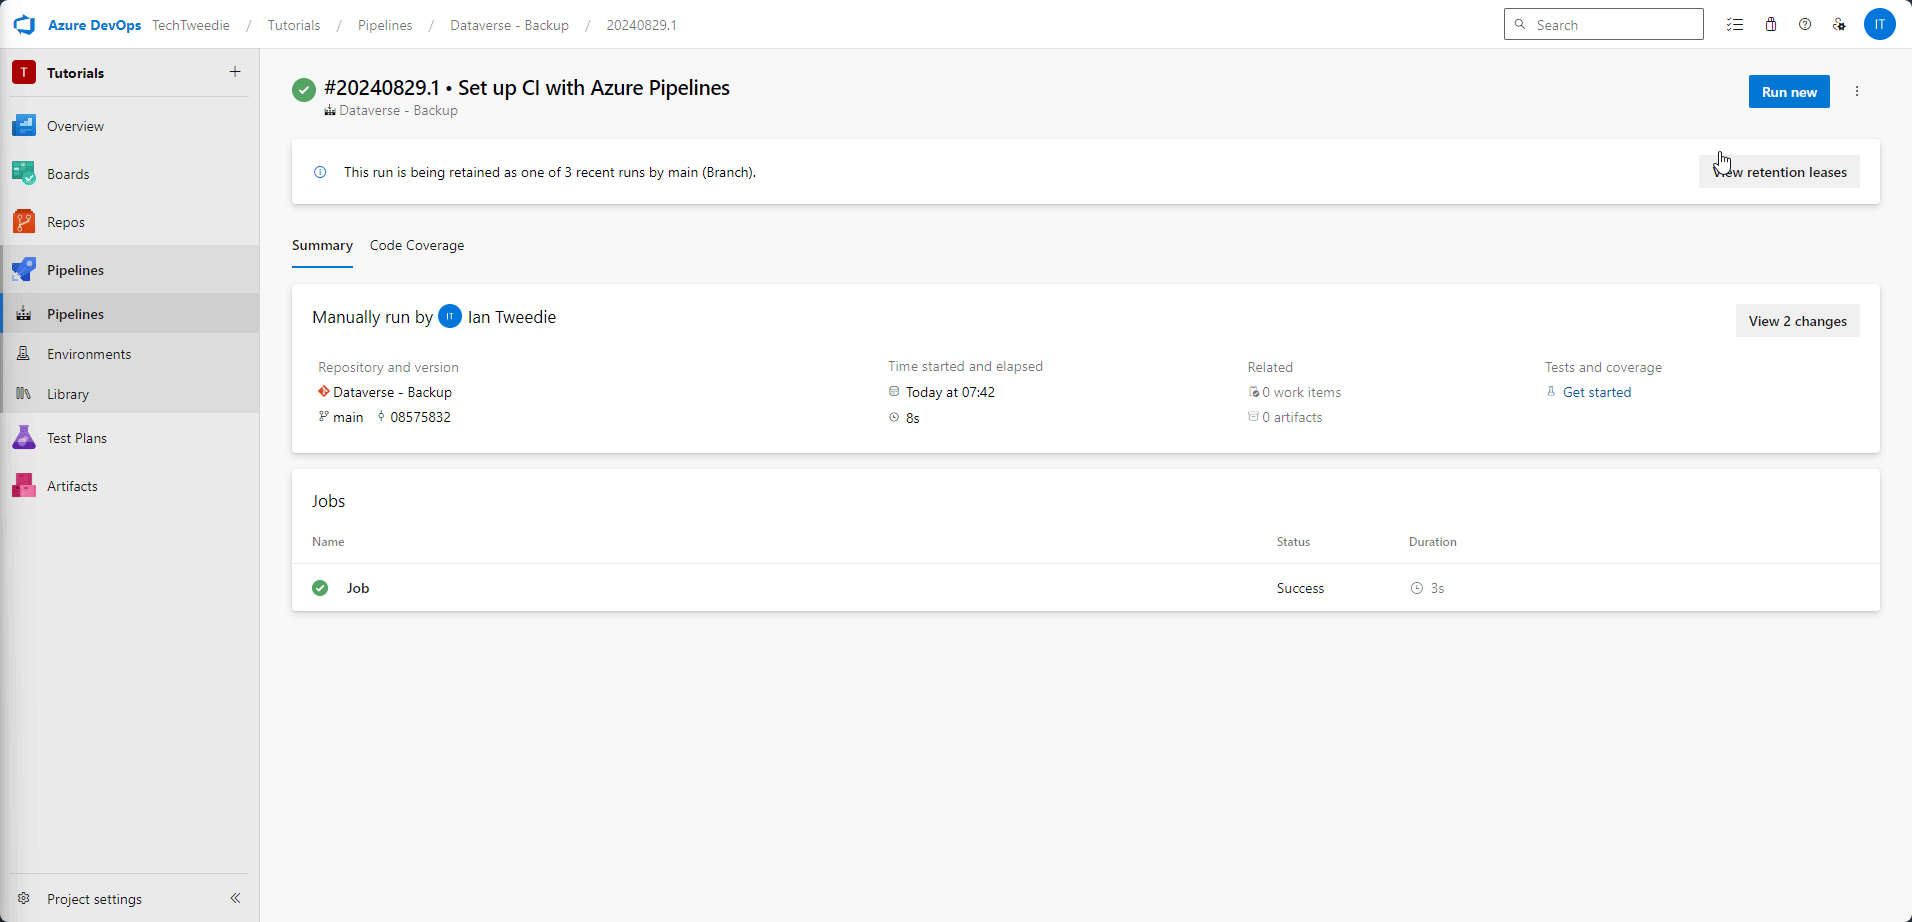Open the Artifacts section
Viewport: 1912px width, 922px height.
[x=72, y=485]
